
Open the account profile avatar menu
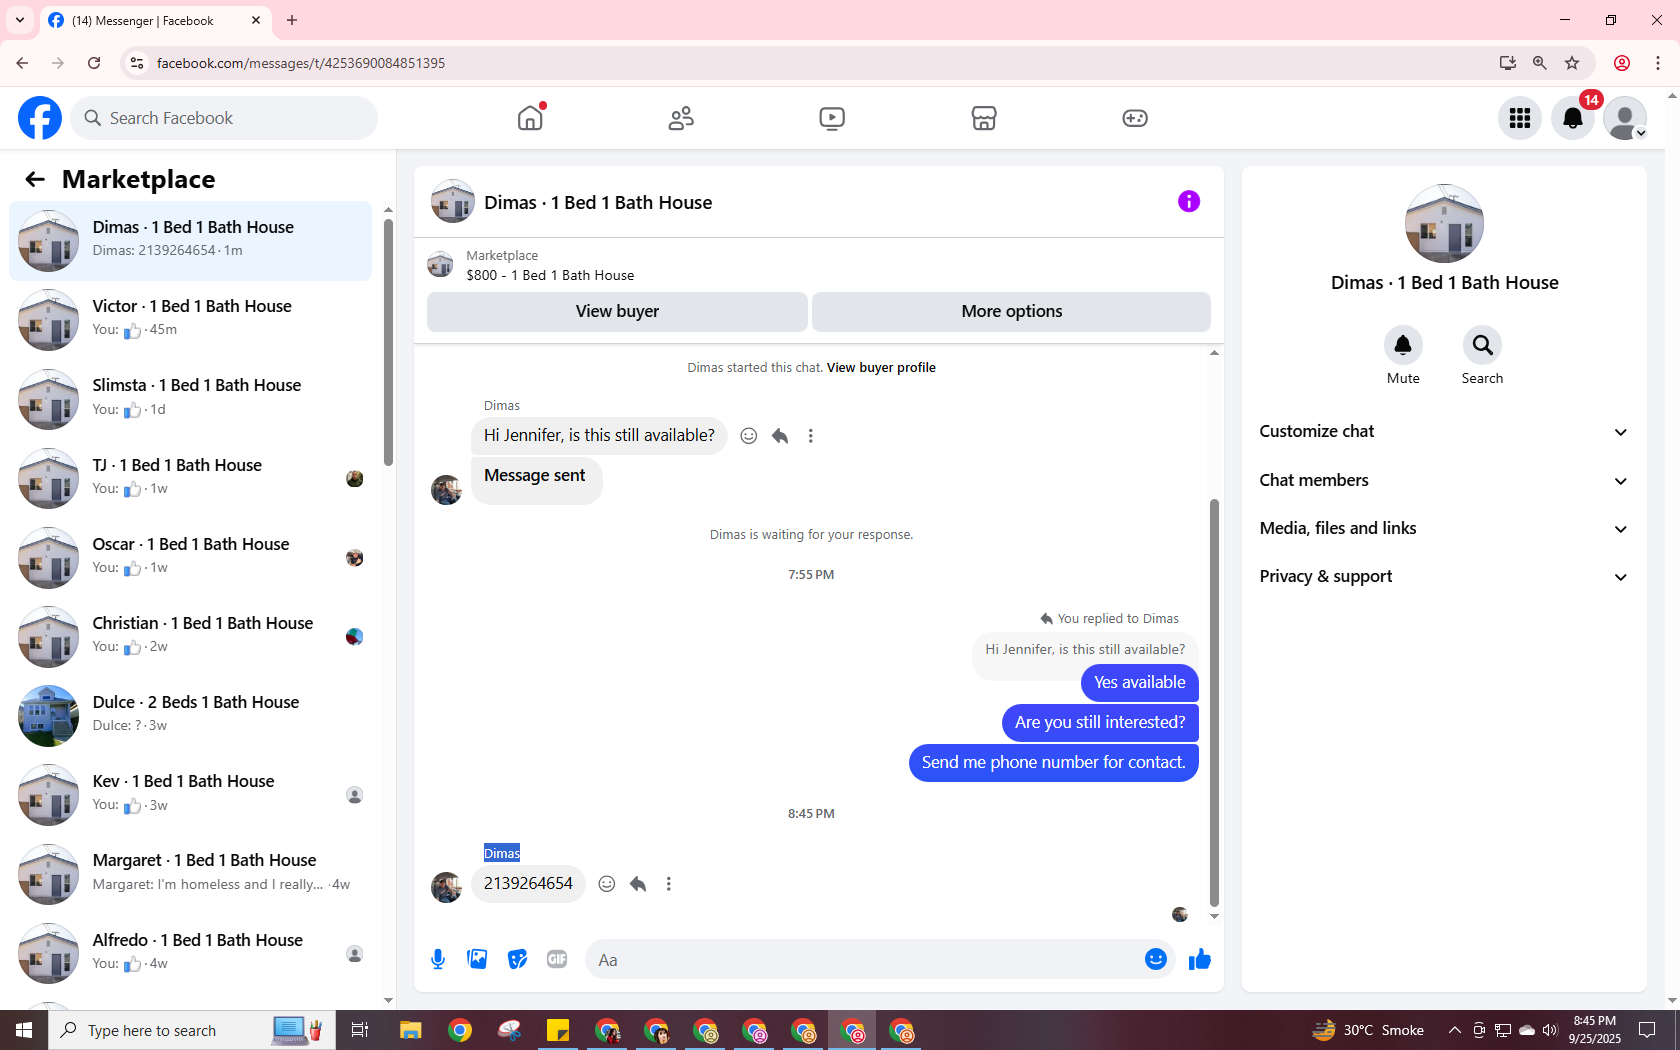tap(1625, 118)
